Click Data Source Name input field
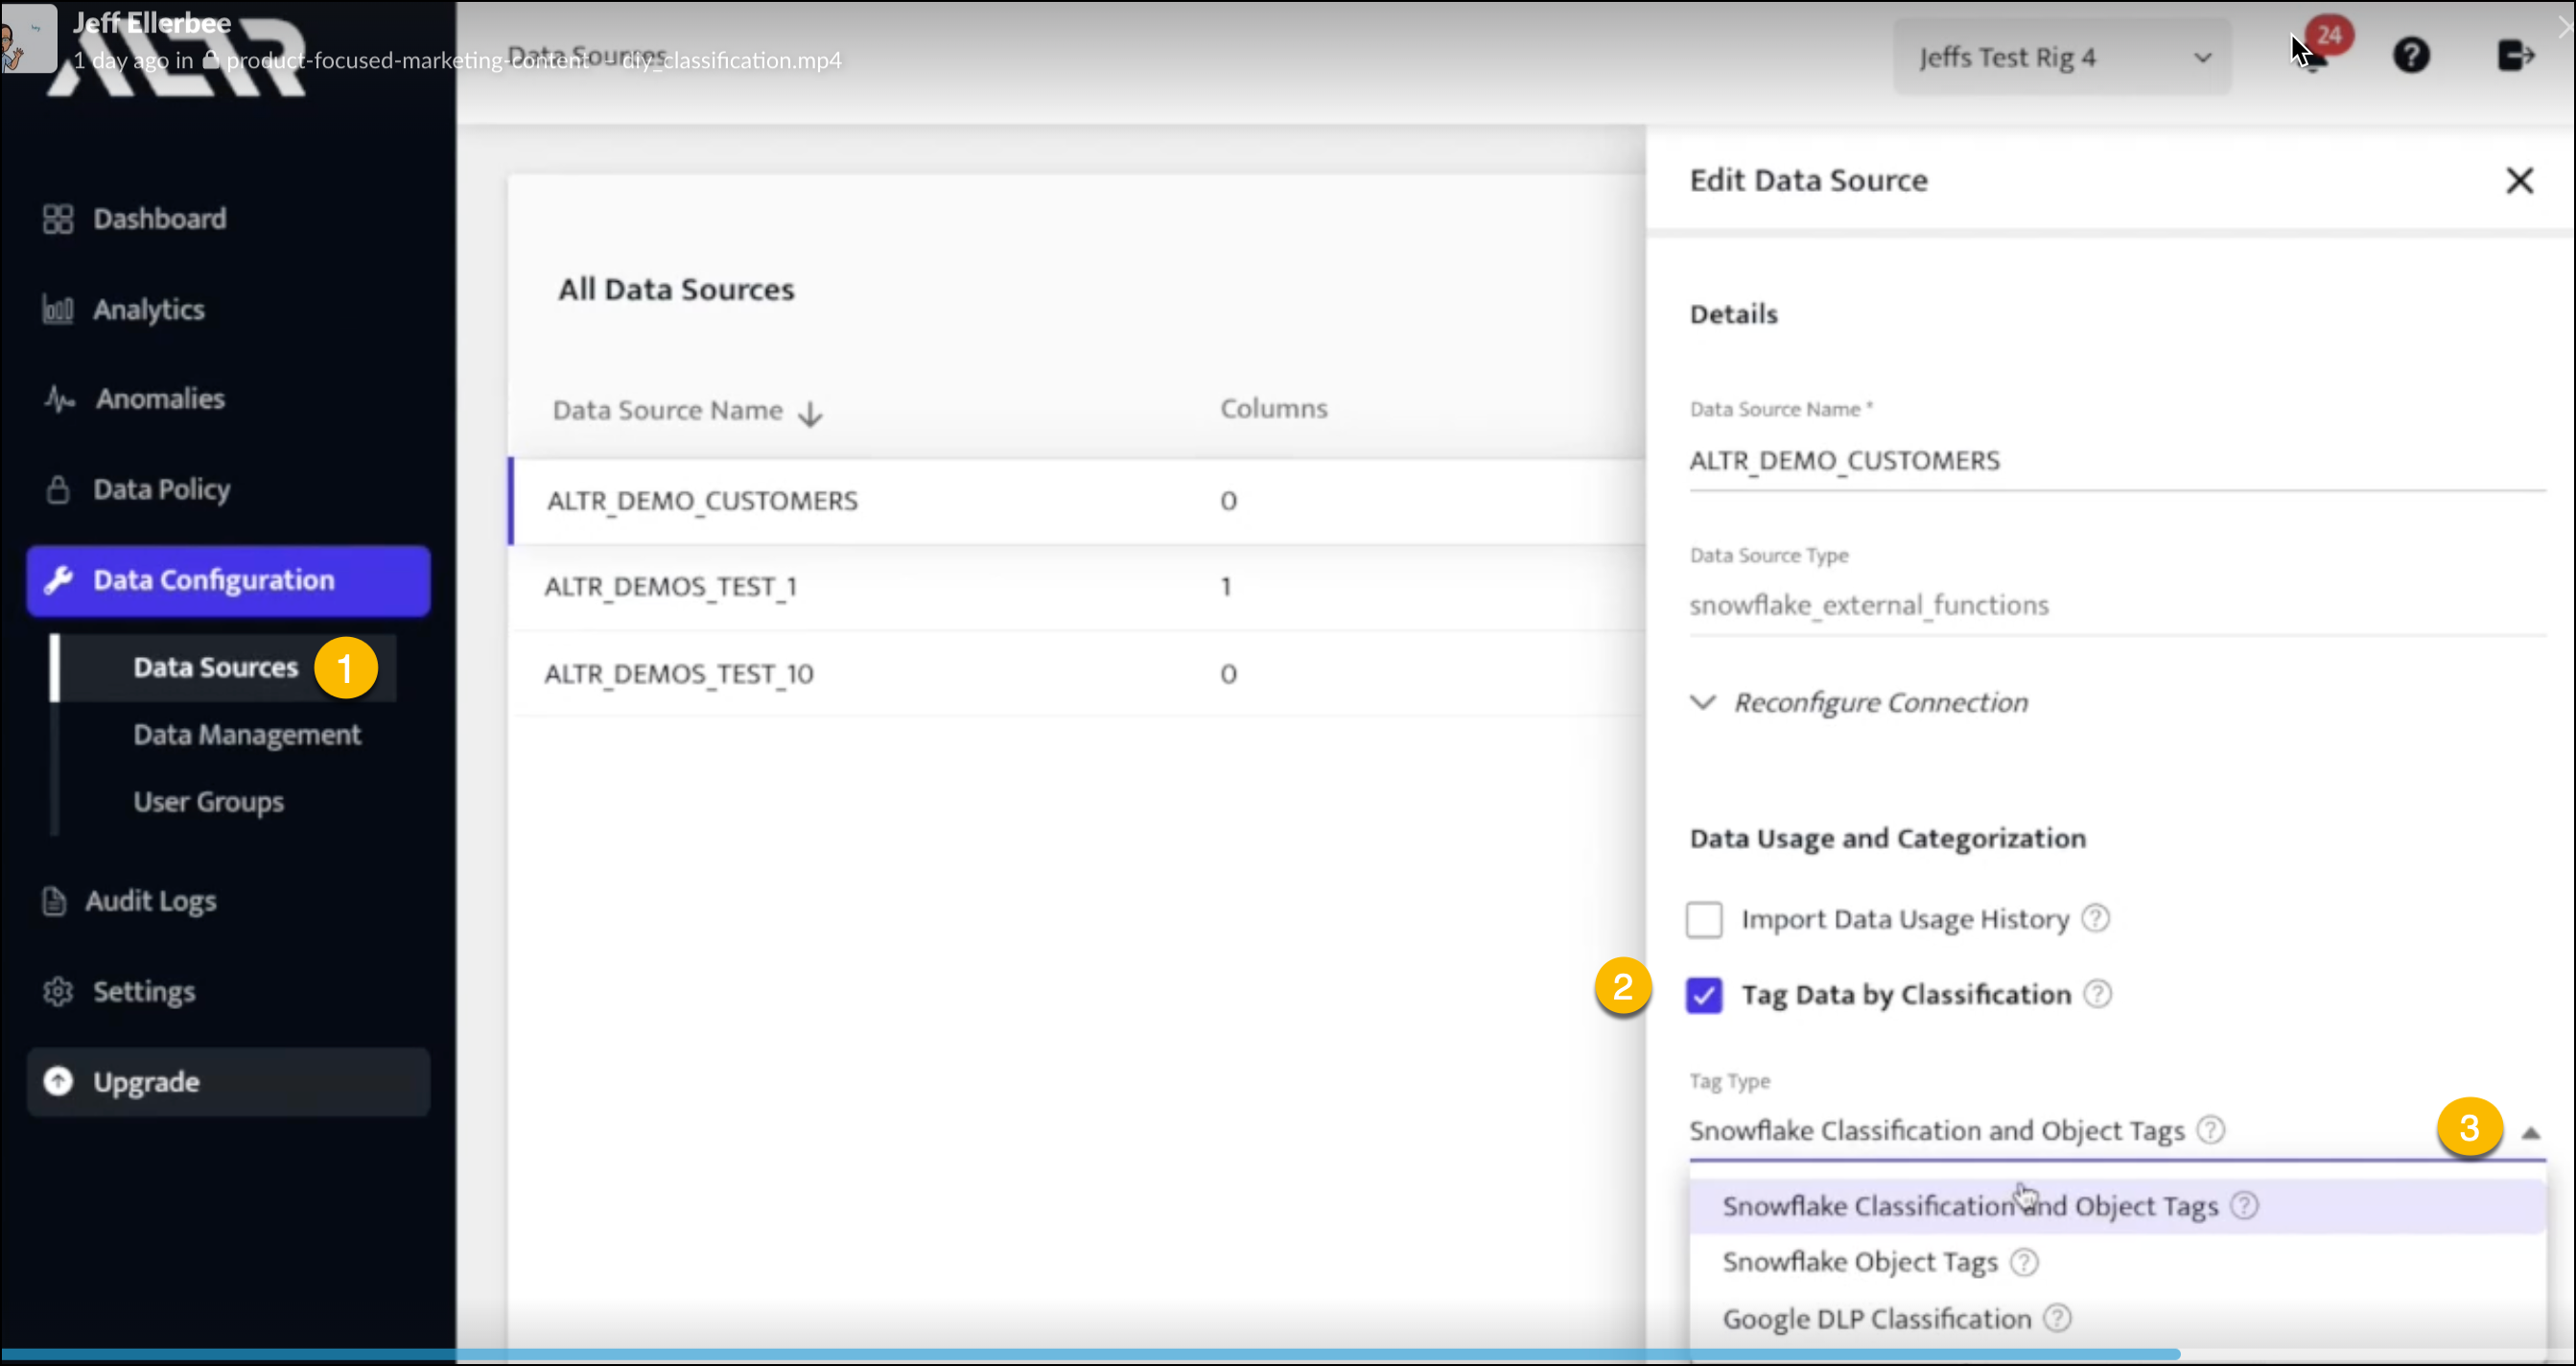Viewport: 2576px width, 1366px height. pos(2113,459)
